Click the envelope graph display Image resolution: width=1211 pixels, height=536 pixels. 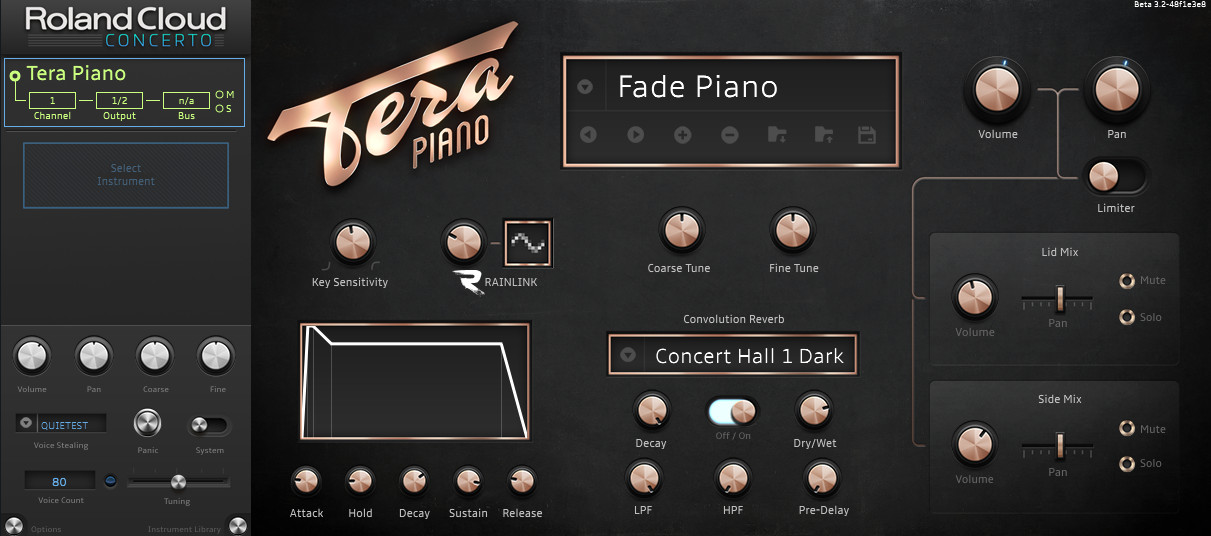click(x=414, y=381)
